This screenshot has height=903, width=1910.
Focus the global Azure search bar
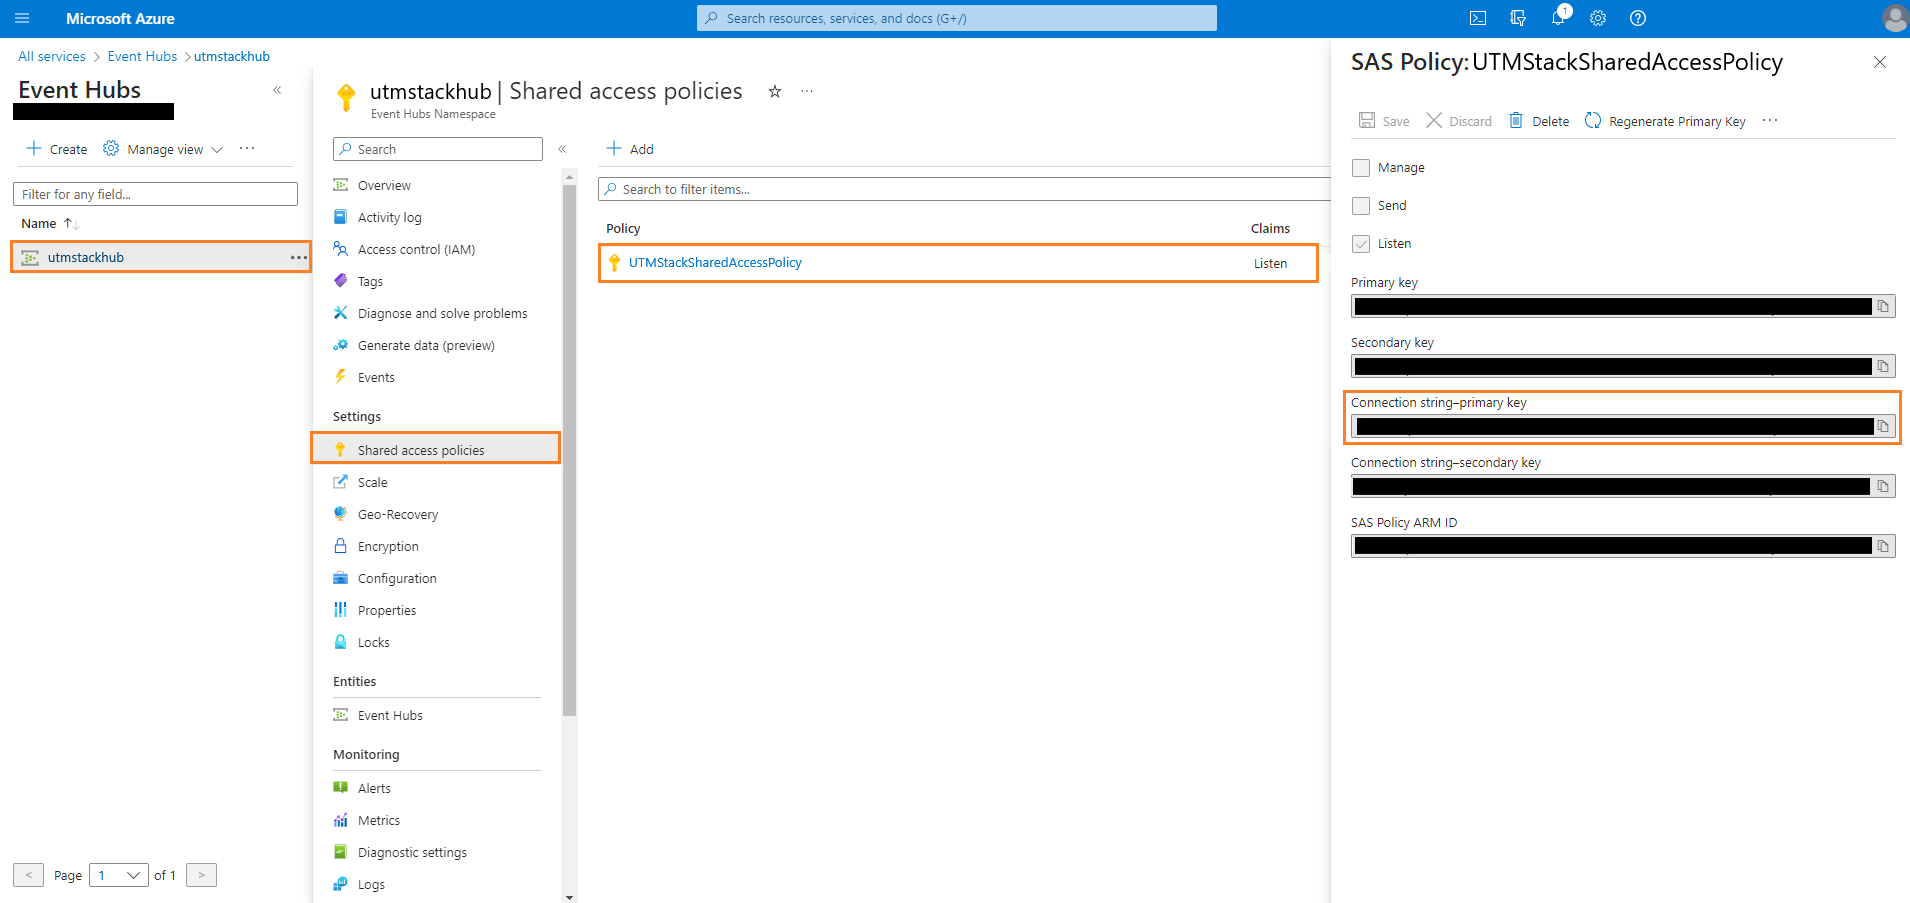point(957,18)
